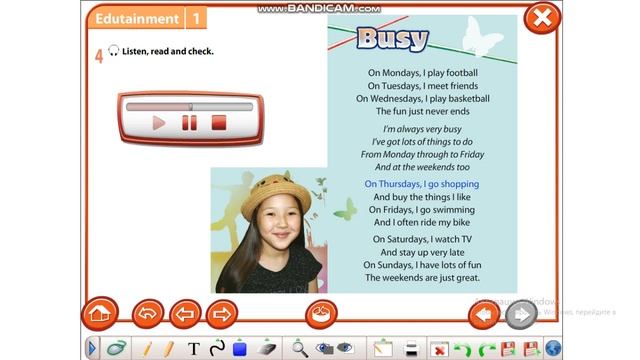Click lyric 'And at the weekends too'
Viewport: 640px width, 360px height.
(x=422, y=167)
